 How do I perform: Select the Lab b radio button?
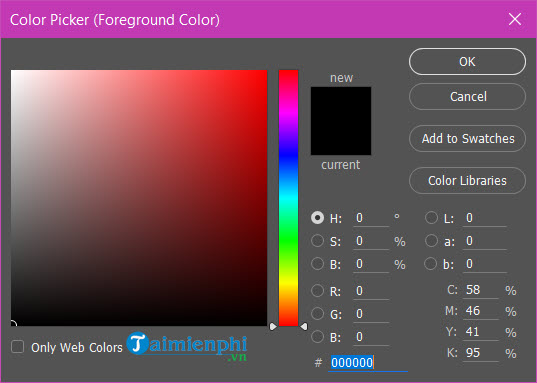click(x=430, y=264)
